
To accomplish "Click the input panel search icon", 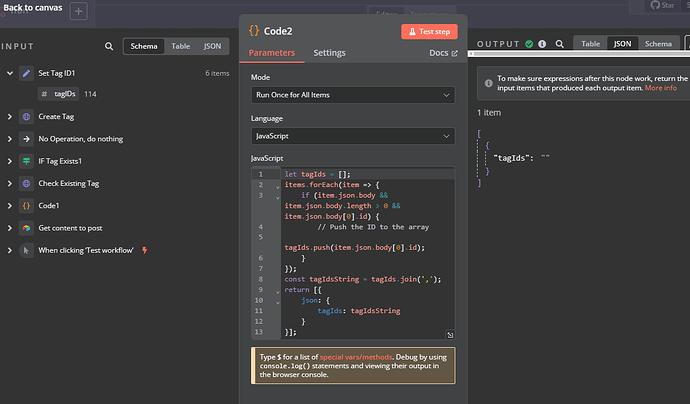I will (x=109, y=46).
